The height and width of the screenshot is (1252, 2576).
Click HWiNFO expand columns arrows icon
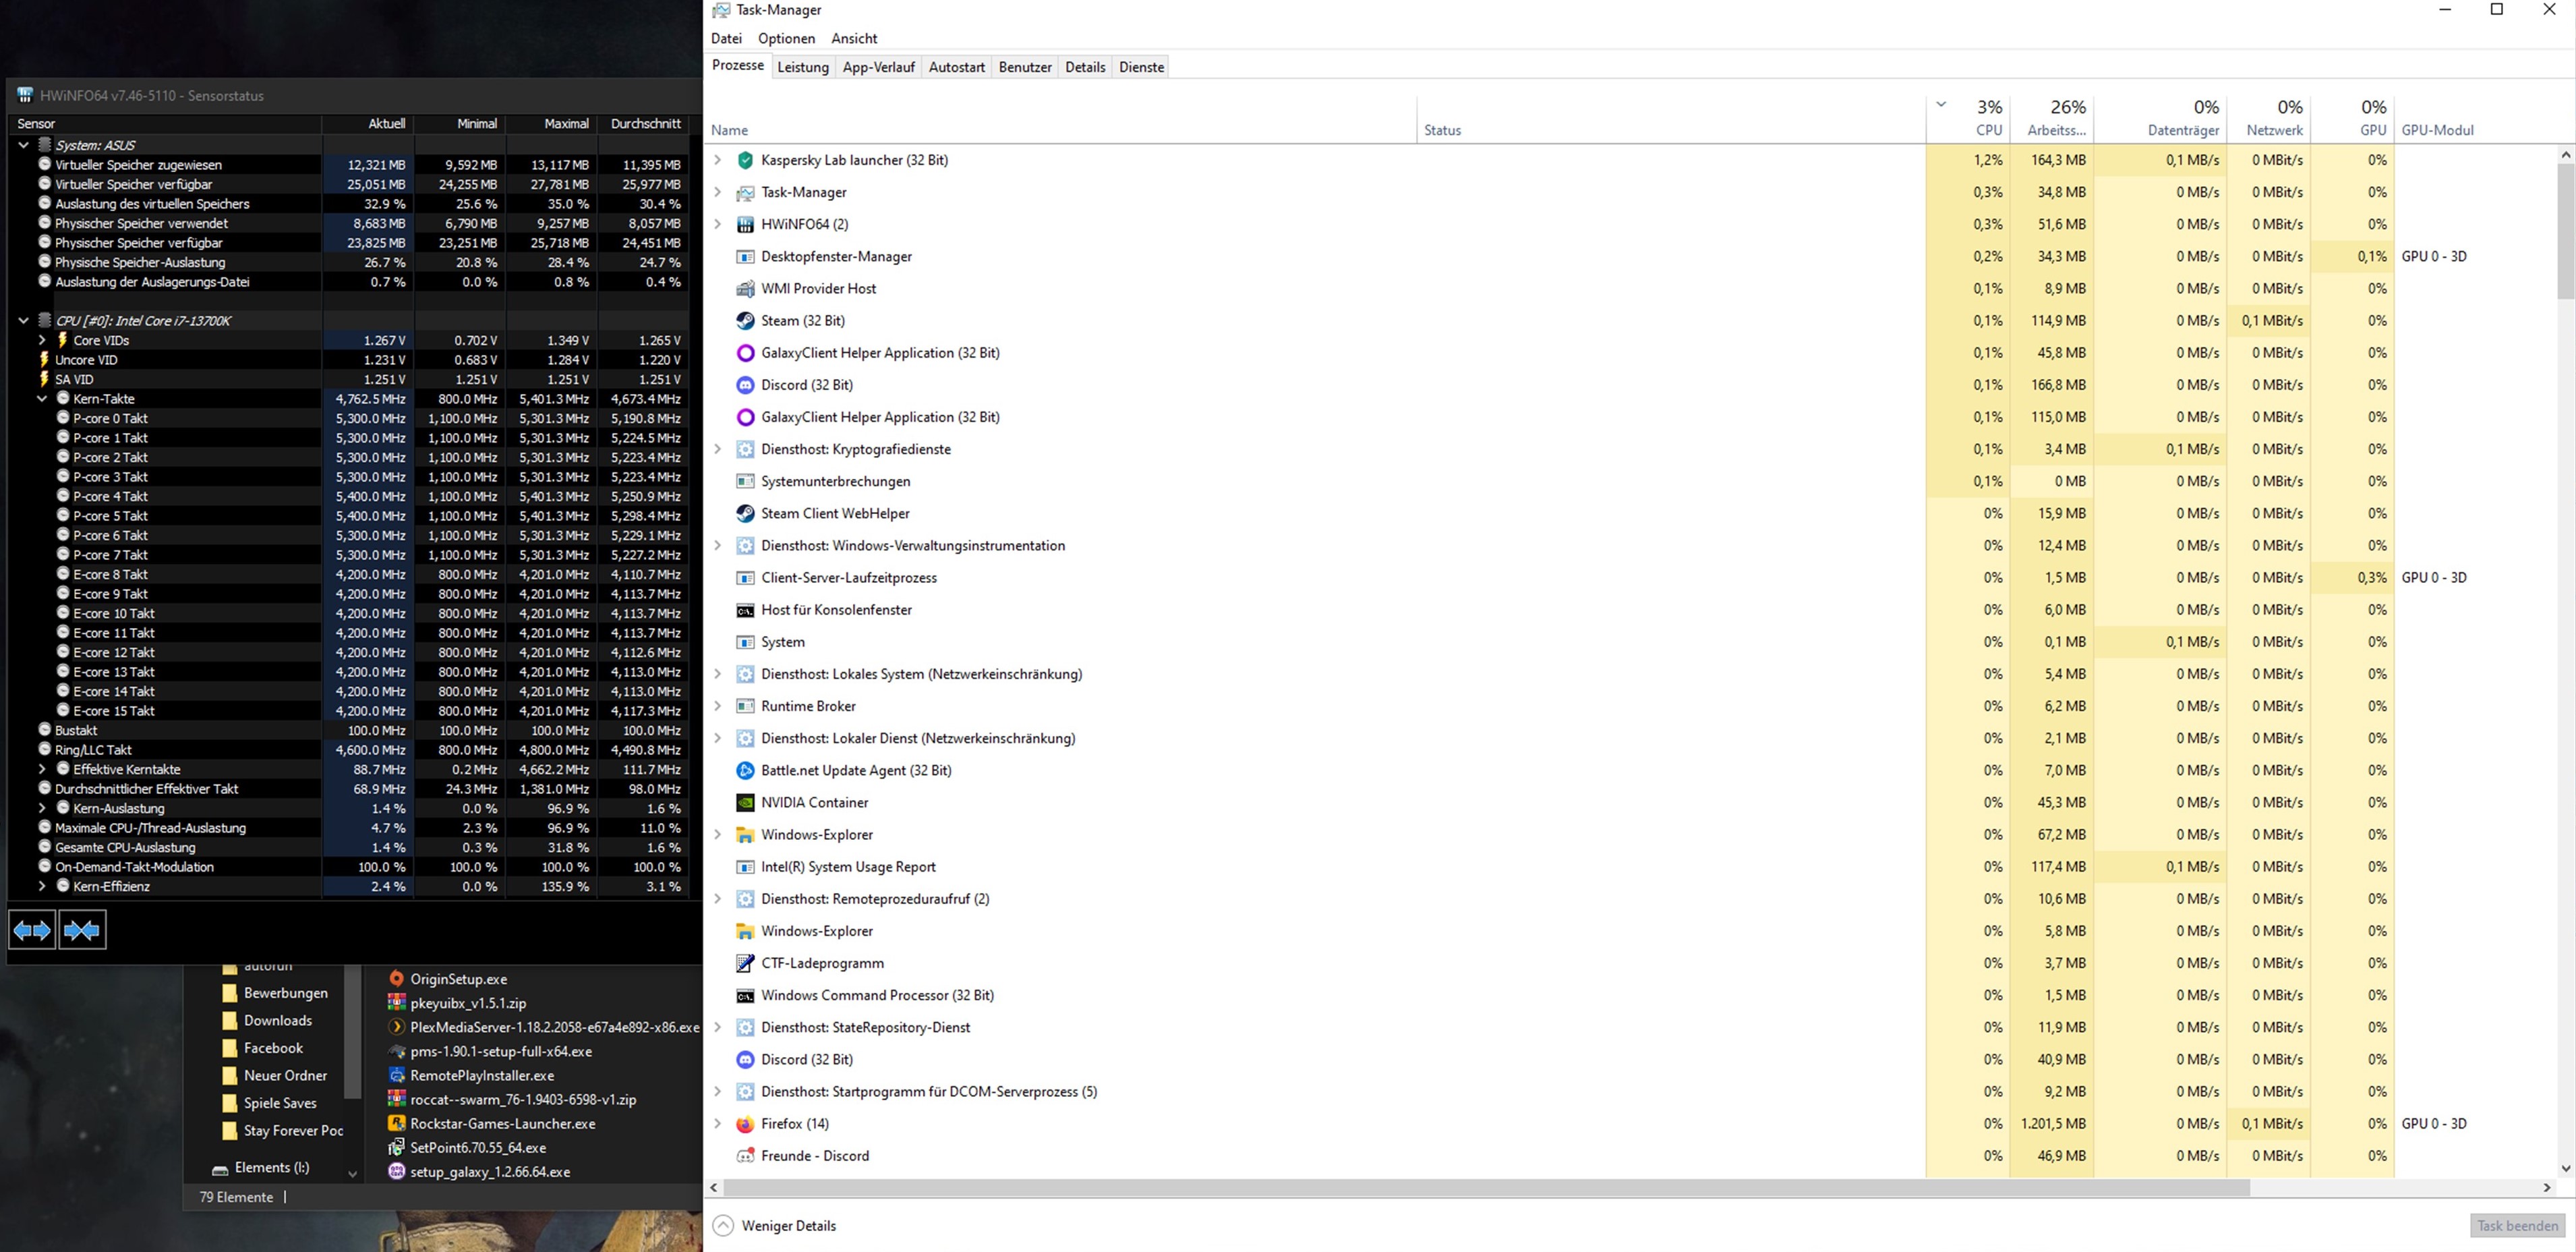tap(31, 931)
